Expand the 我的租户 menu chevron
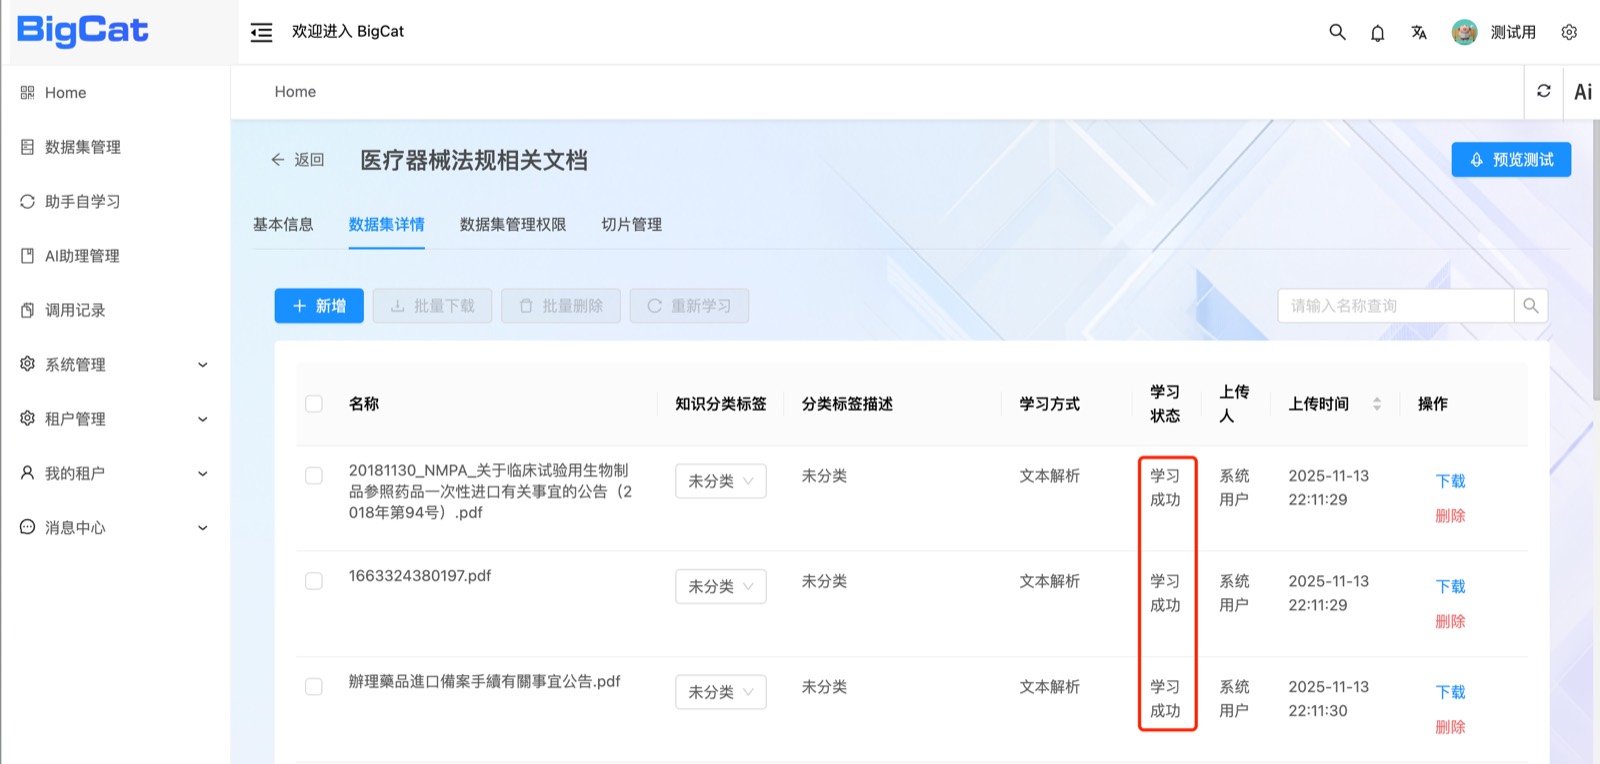Image resolution: width=1600 pixels, height=764 pixels. point(203,473)
